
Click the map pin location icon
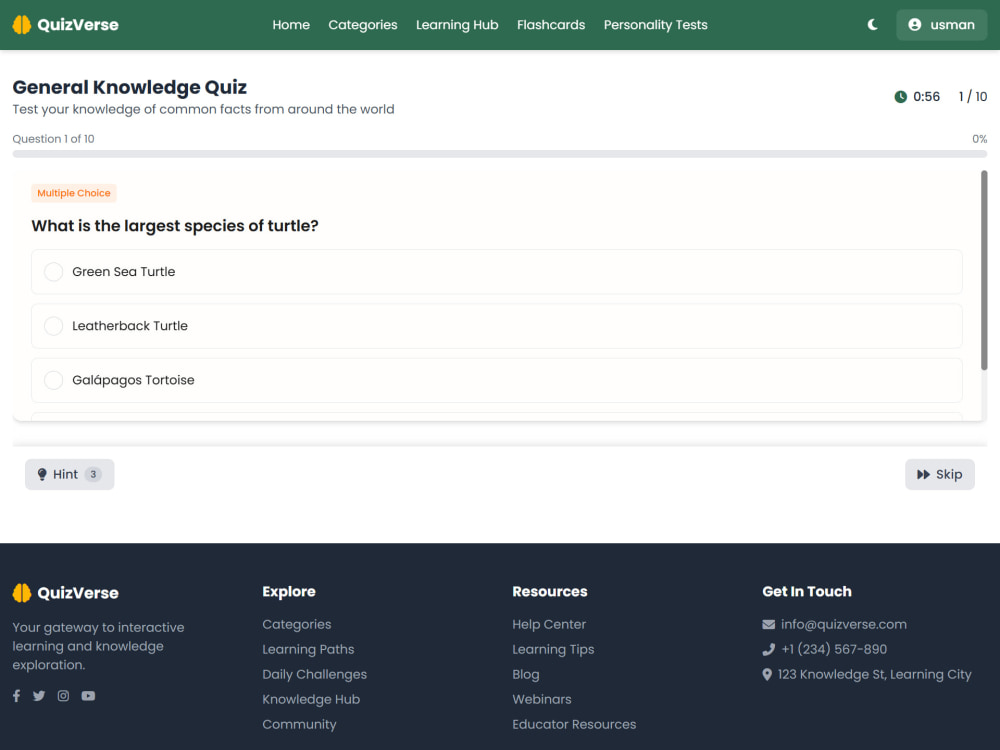click(x=767, y=674)
